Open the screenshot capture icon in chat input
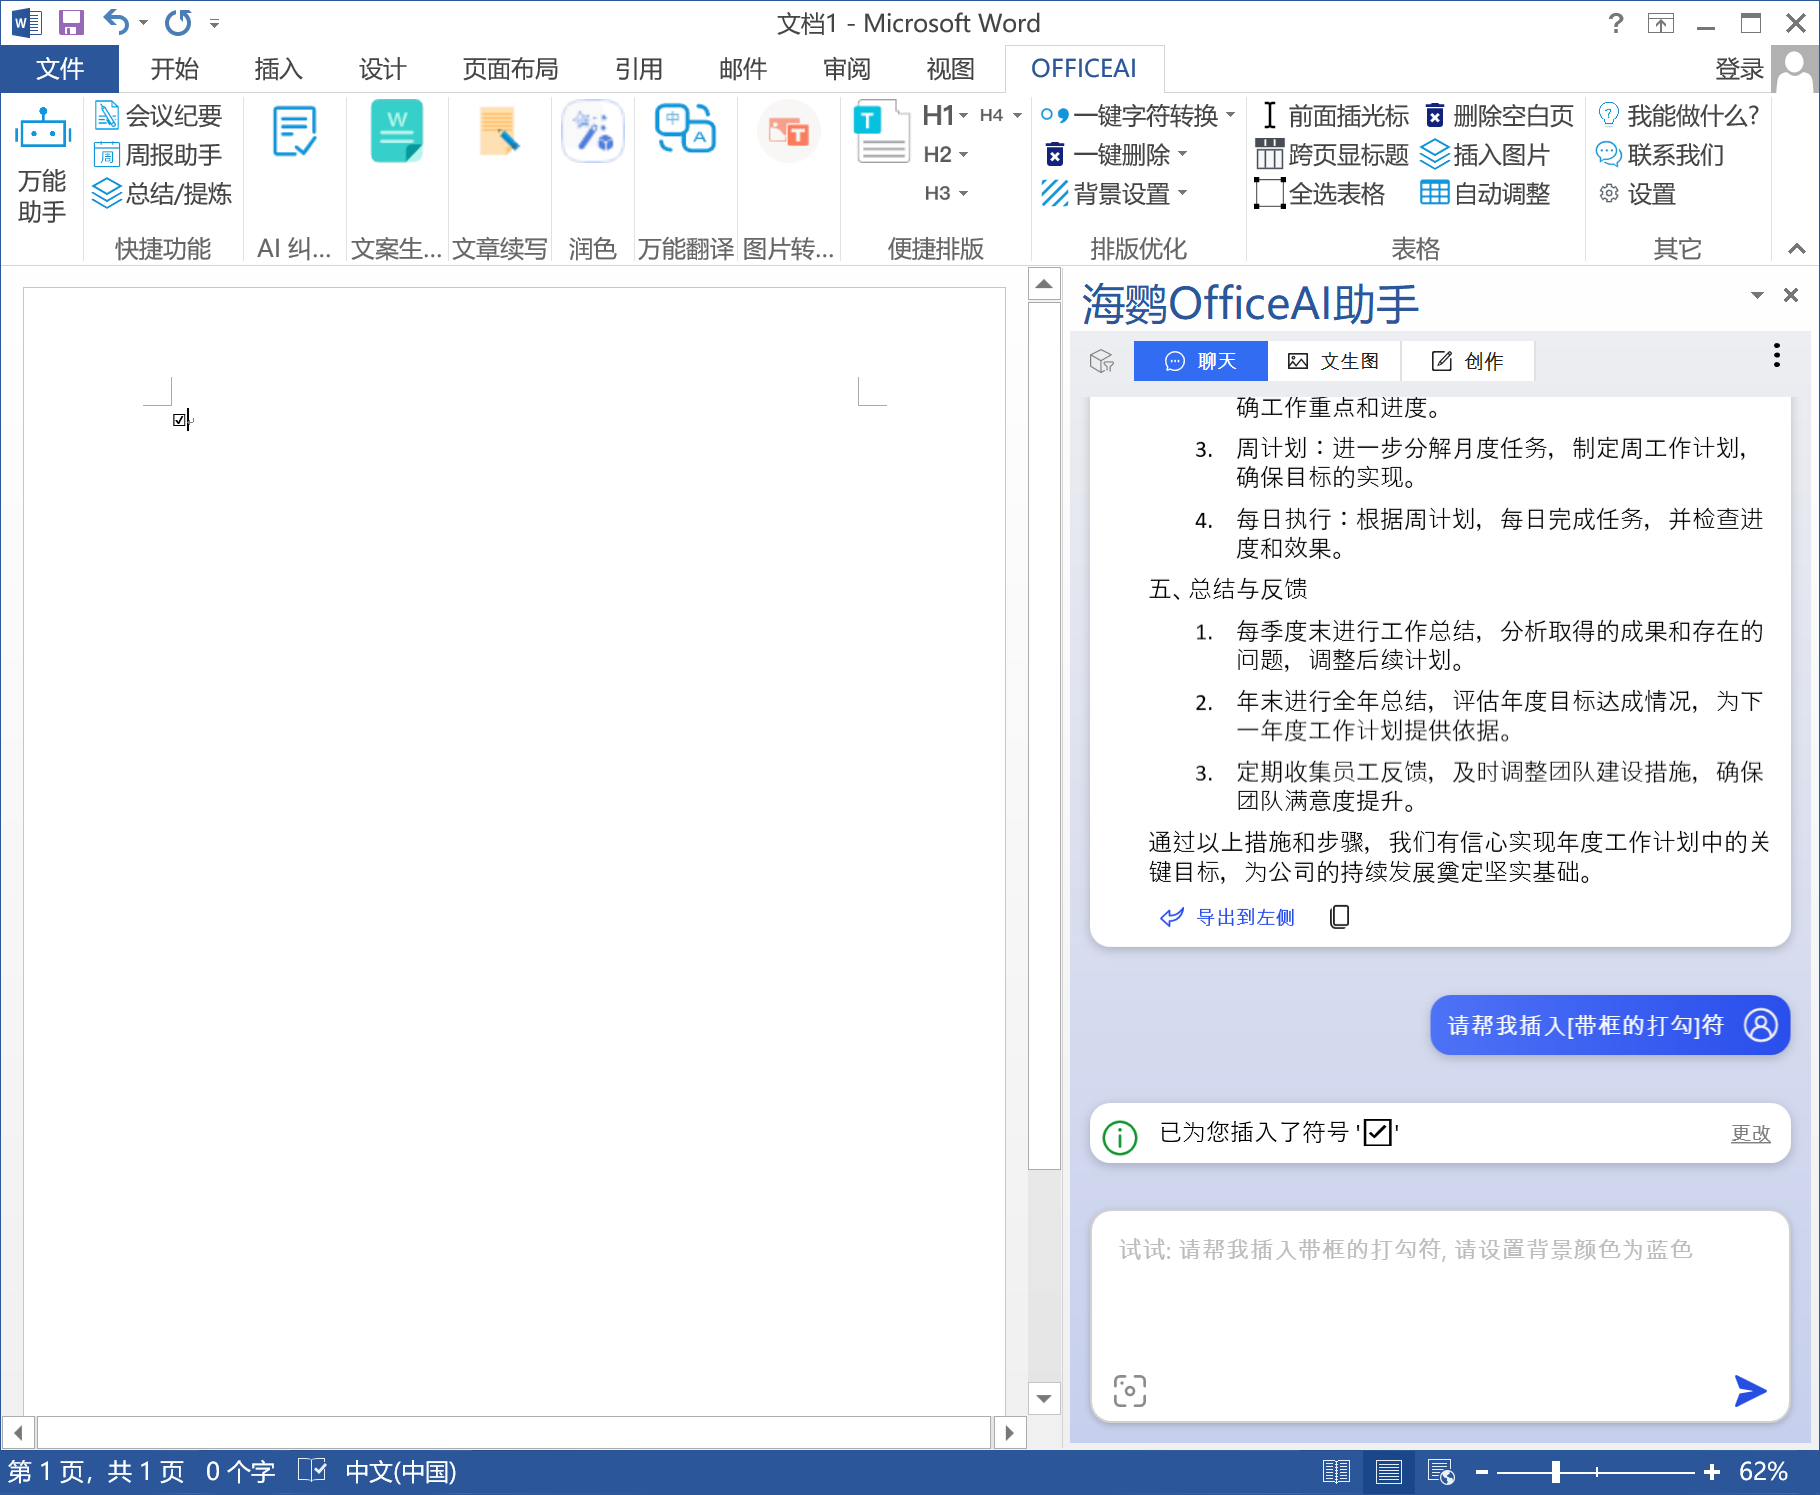Viewport: 1820px width, 1495px height. 1130,1390
